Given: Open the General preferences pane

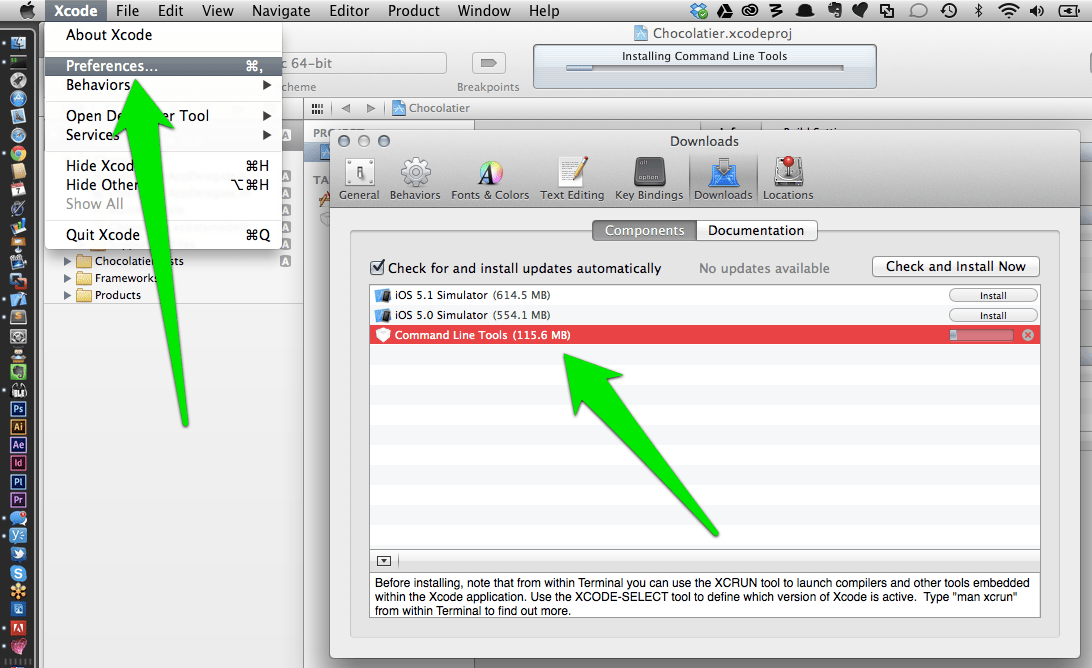Looking at the screenshot, I should [359, 179].
